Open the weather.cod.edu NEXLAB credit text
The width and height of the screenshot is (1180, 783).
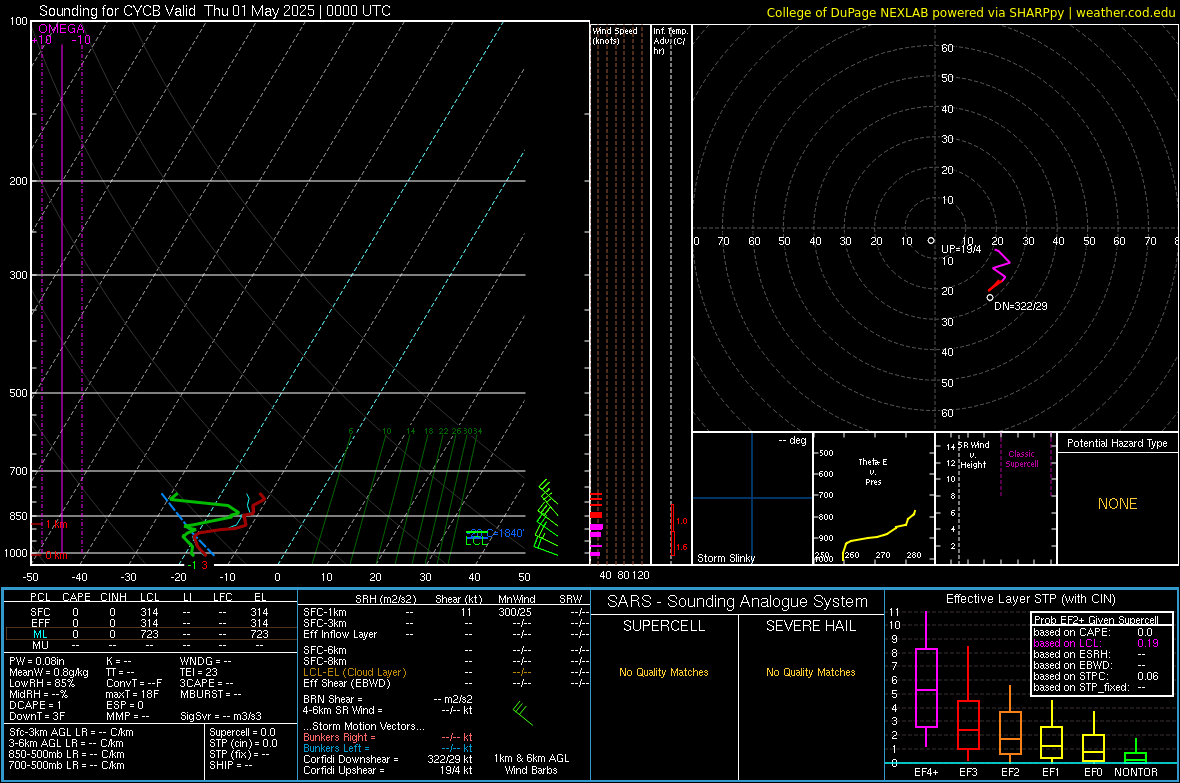[x=970, y=12]
